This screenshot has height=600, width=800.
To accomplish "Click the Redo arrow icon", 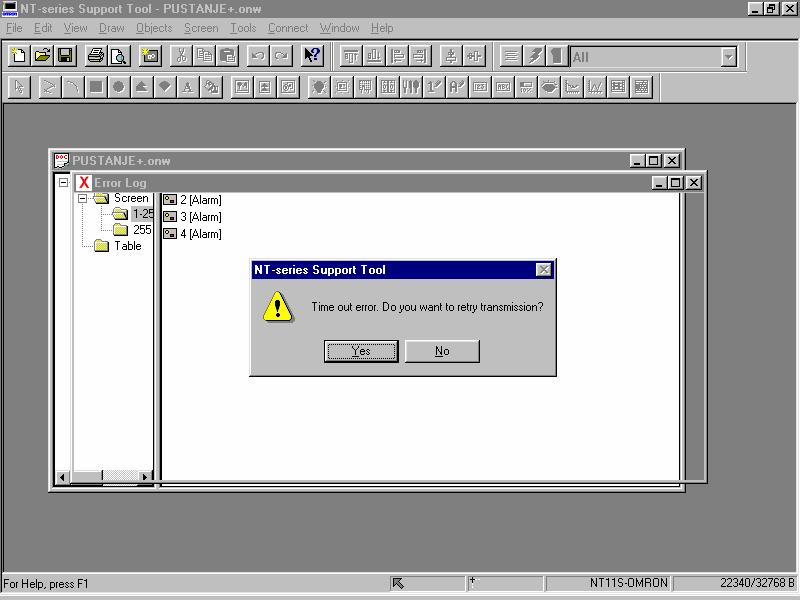I will (x=281, y=56).
